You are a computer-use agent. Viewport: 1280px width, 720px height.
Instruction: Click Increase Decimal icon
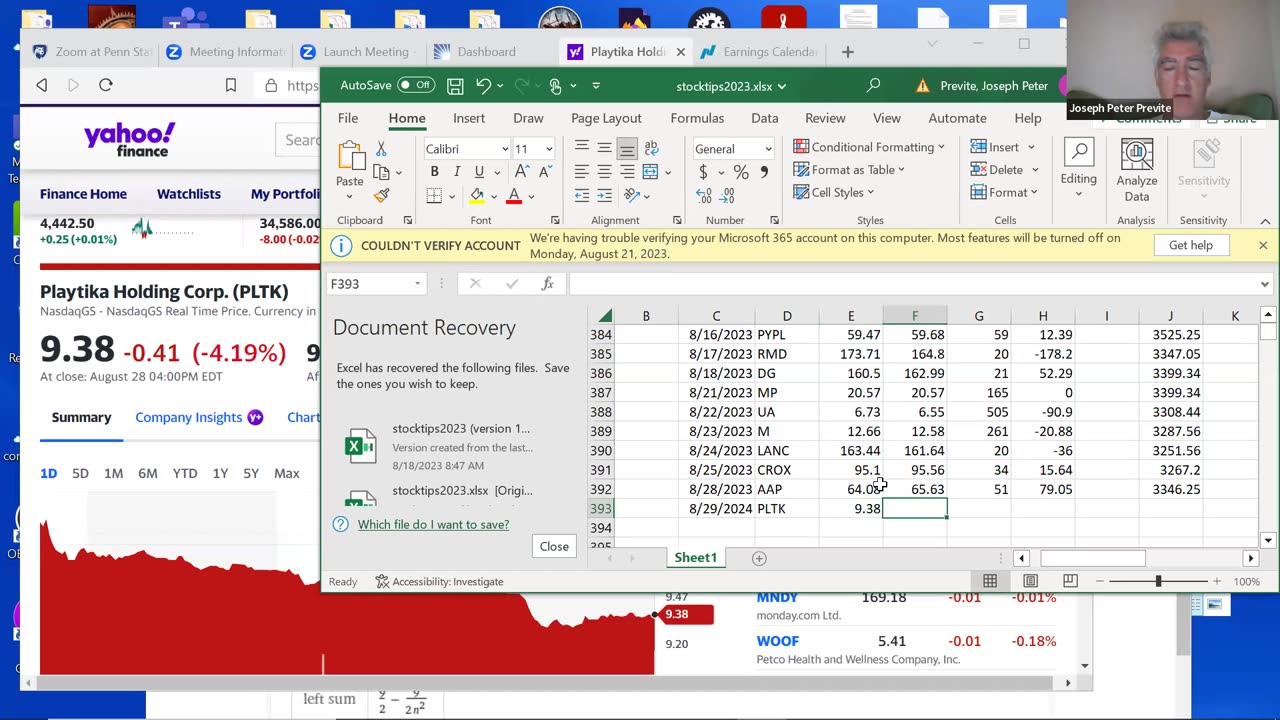point(703,196)
